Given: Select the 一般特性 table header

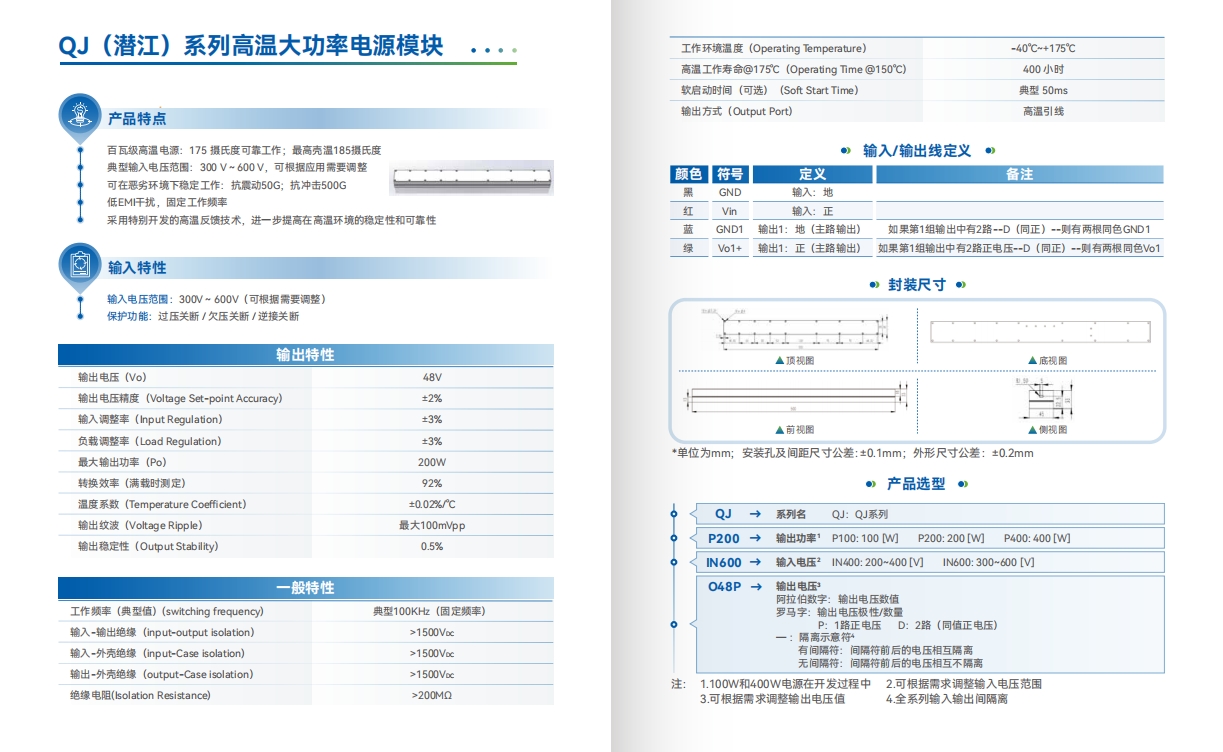Looking at the screenshot, I should pyautogui.click(x=305, y=588).
